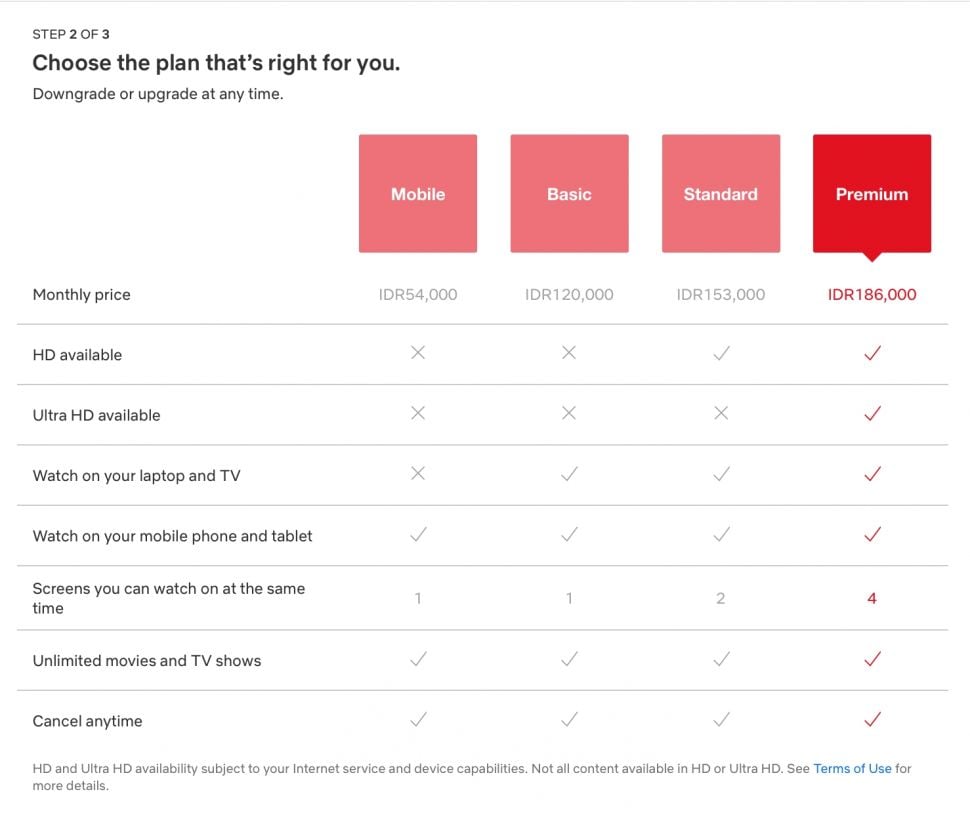Click the X mark under Mobile for Ultra HD

pyautogui.click(x=417, y=413)
